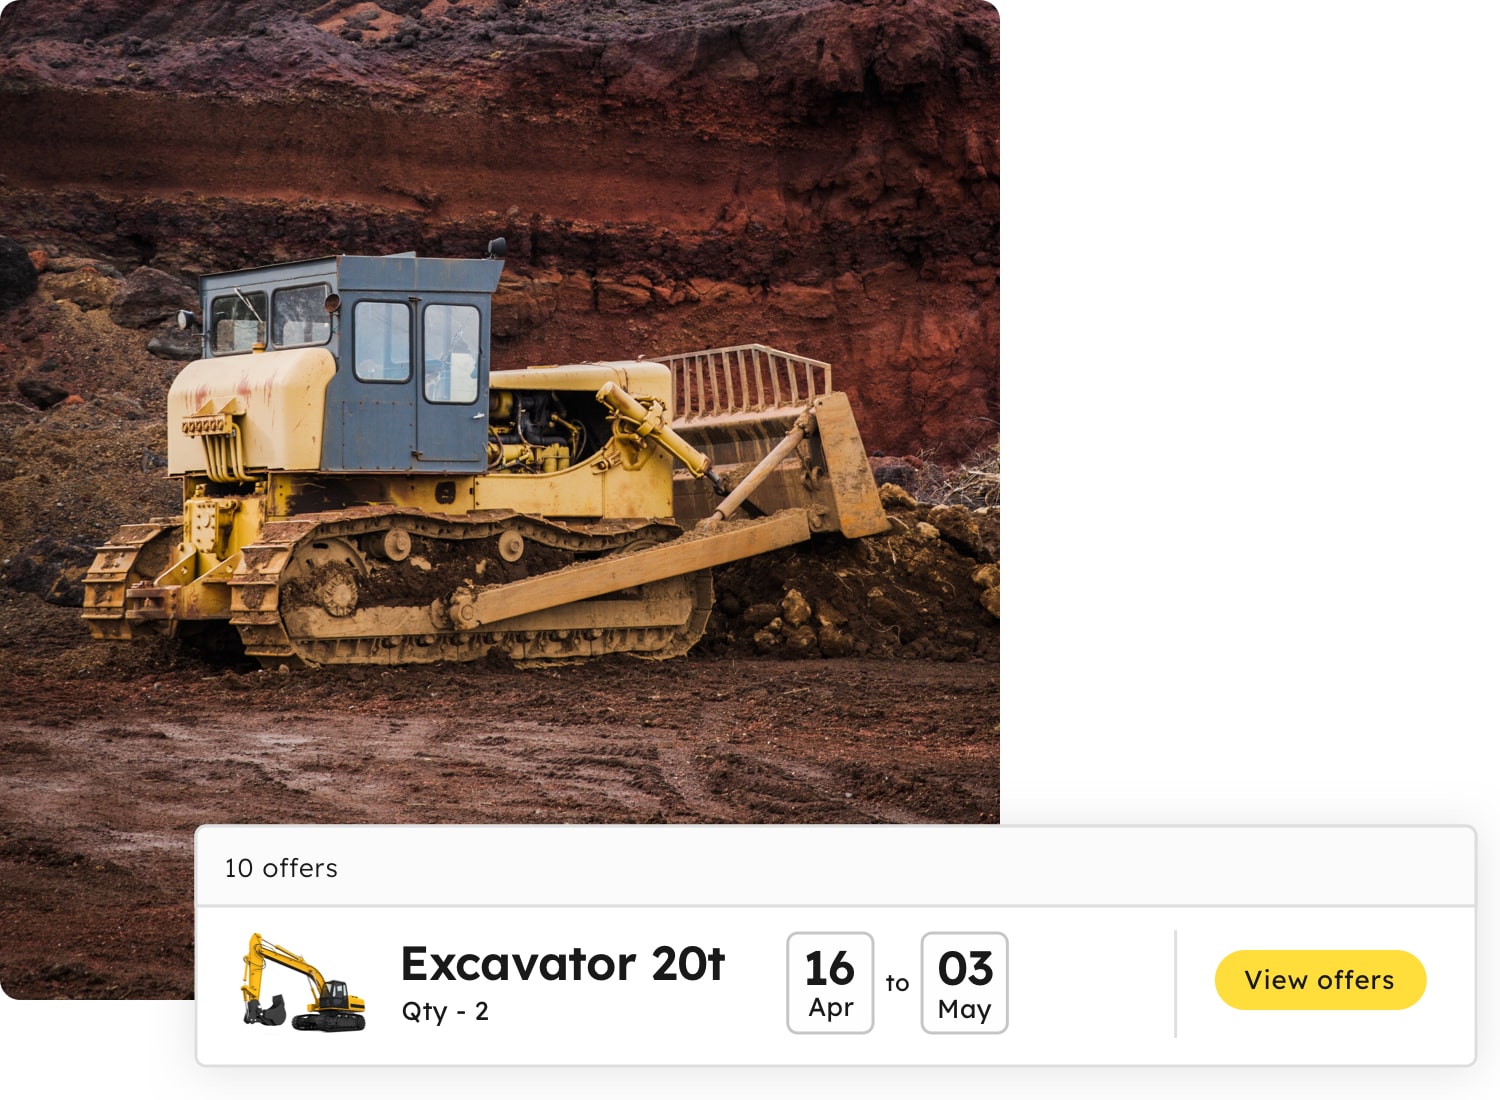This screenshot has height=1100, width=1500.
Task: Click the Apr label in start date
Action: tap(830, 1008)
